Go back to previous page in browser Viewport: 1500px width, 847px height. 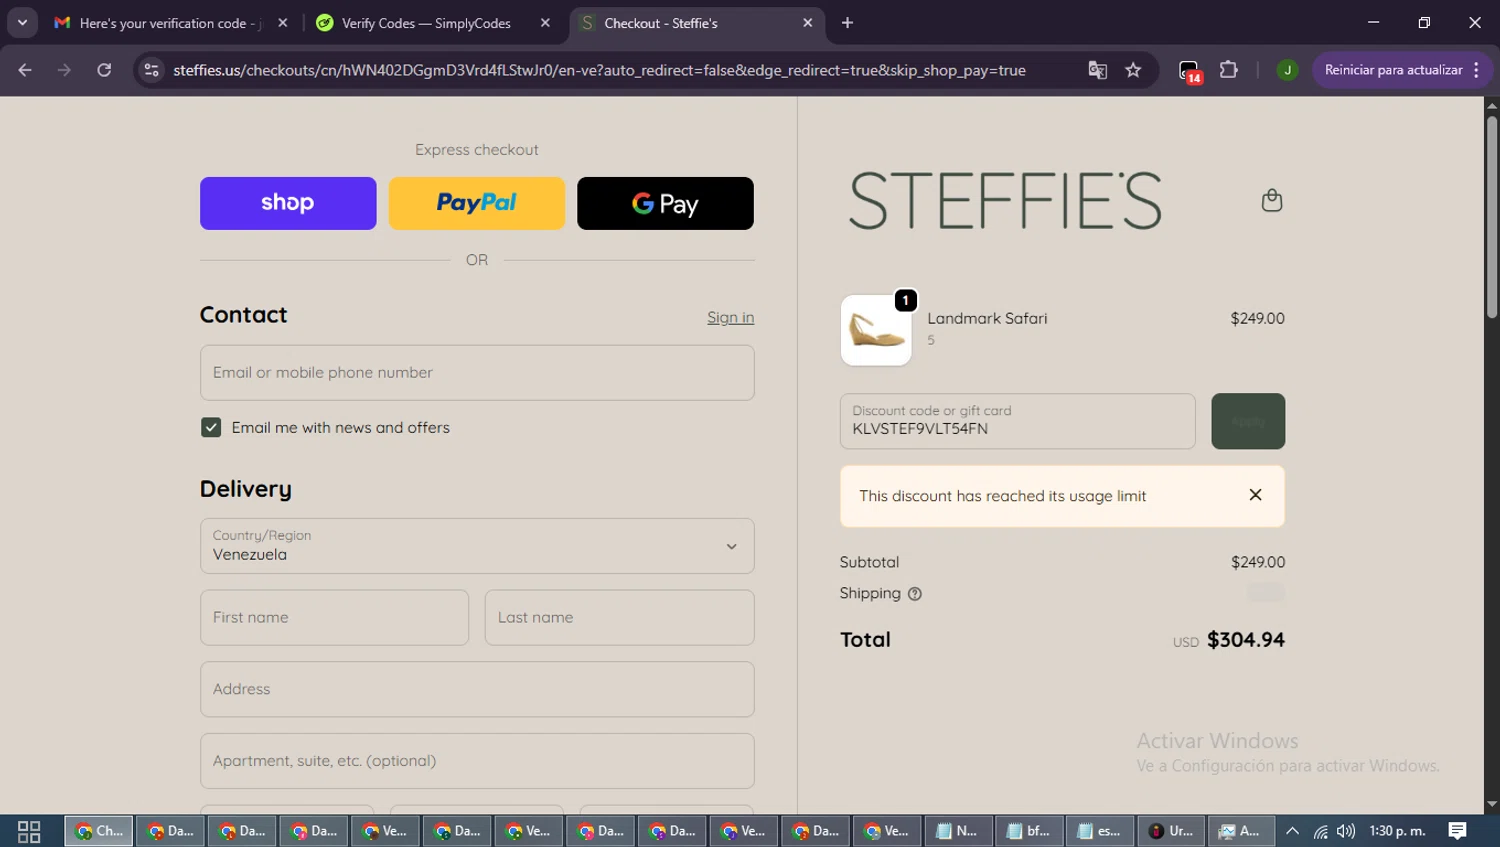click(25, 70)
